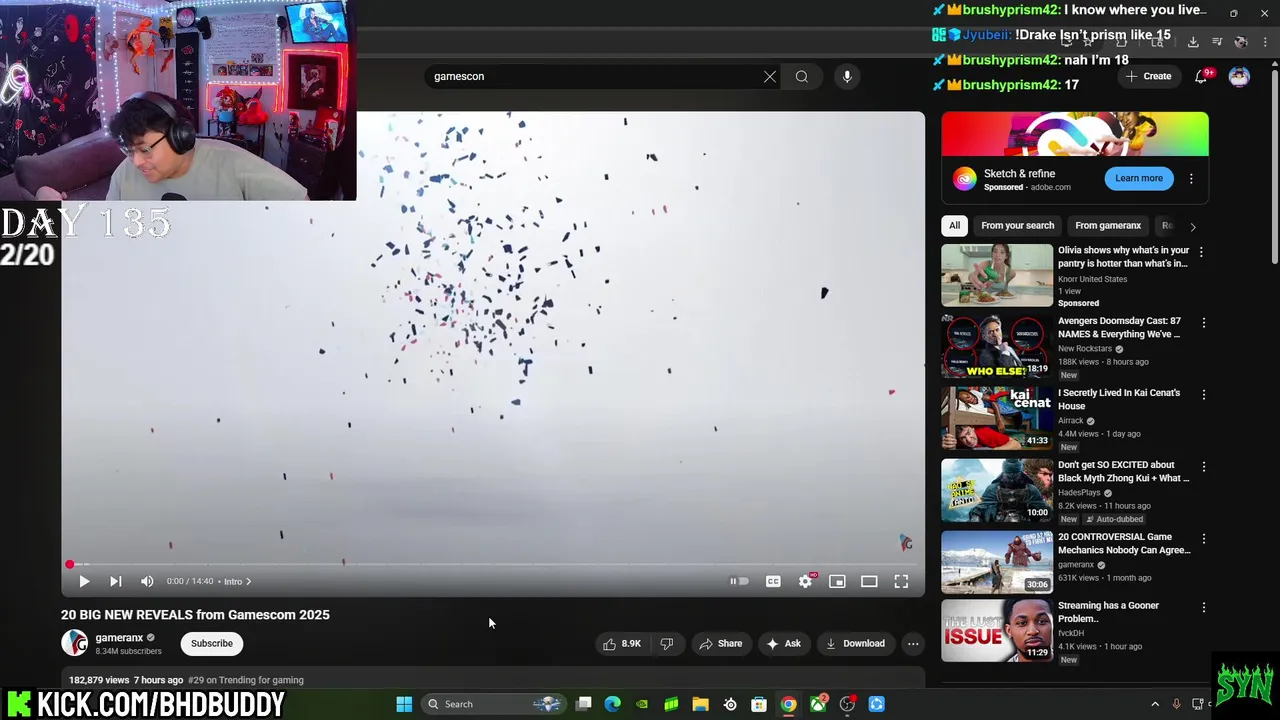Open Knorr sponsored video thumbnail
The height and width of the screenshot is (720, 1280).
pyautogui.click(x=997, y=275)
